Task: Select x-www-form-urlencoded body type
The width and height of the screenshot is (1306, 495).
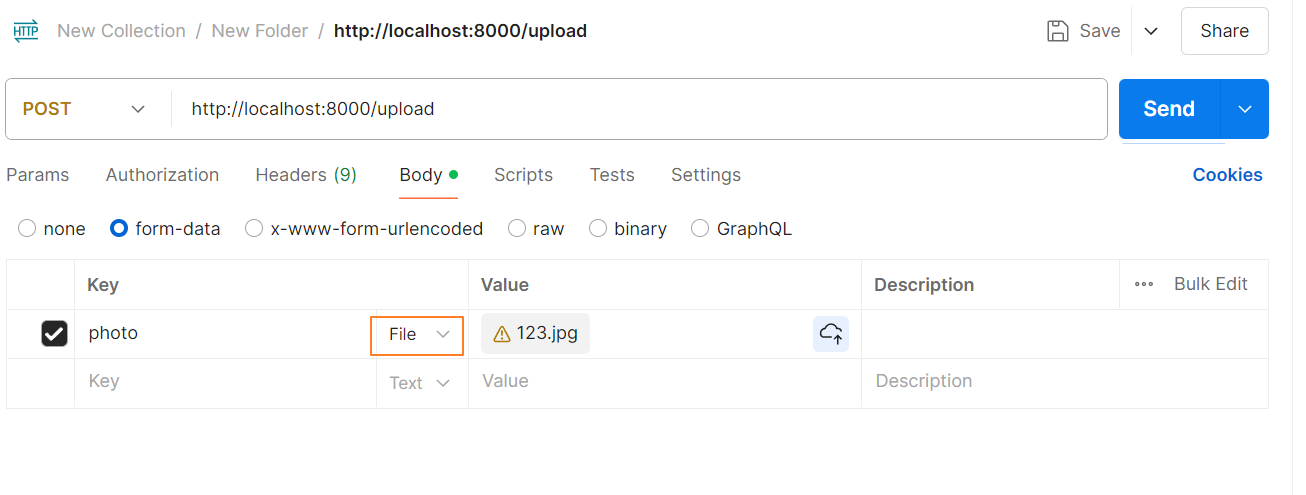Action: [254, 229]
